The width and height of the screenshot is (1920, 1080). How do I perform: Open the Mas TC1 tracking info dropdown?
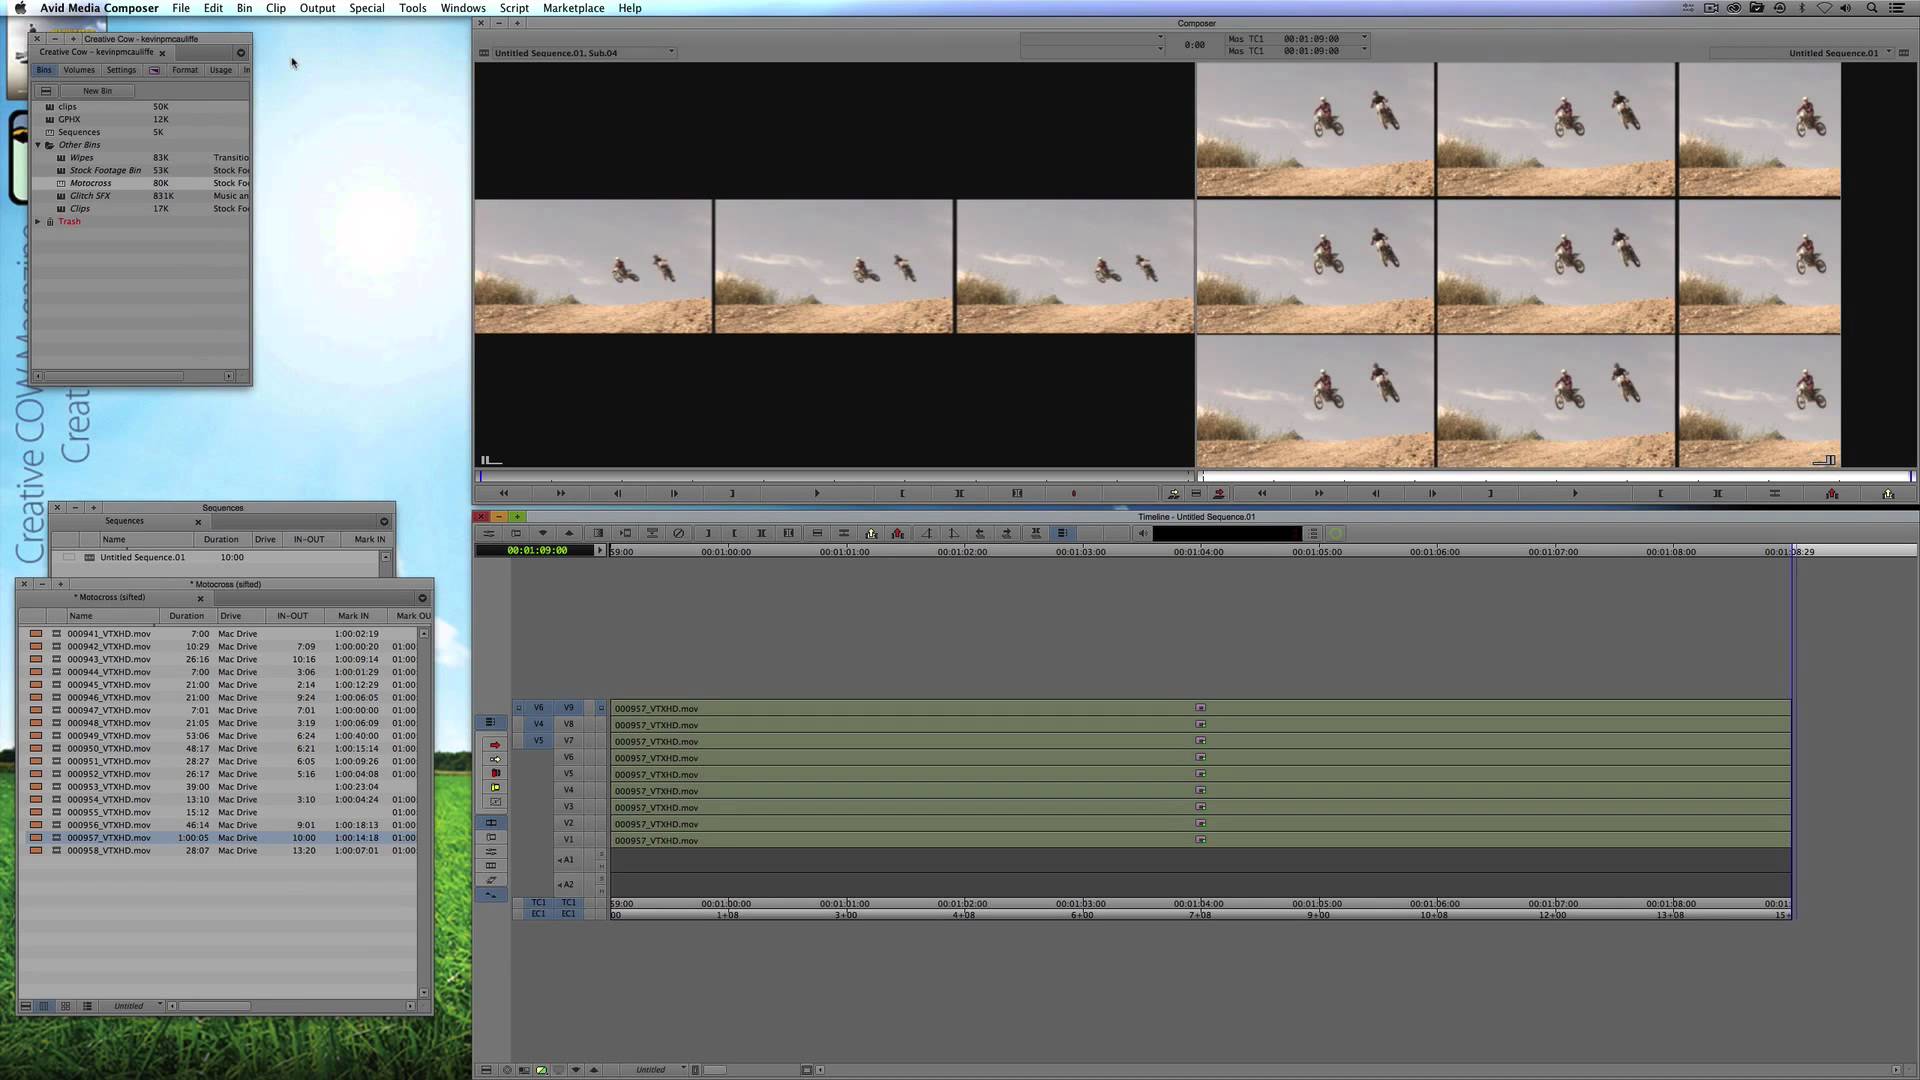[x=1364, y=38]
